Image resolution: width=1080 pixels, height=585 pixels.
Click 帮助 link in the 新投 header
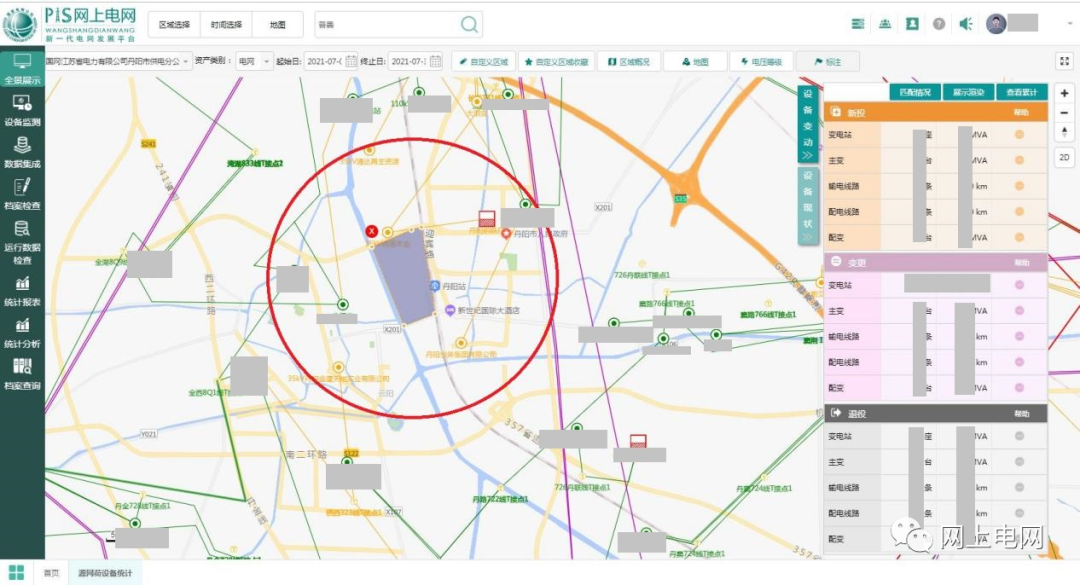point(1021,112)
